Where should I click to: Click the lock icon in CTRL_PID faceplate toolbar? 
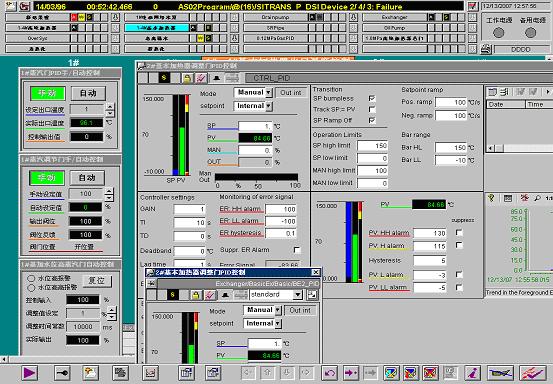click(x=187, y=78)
